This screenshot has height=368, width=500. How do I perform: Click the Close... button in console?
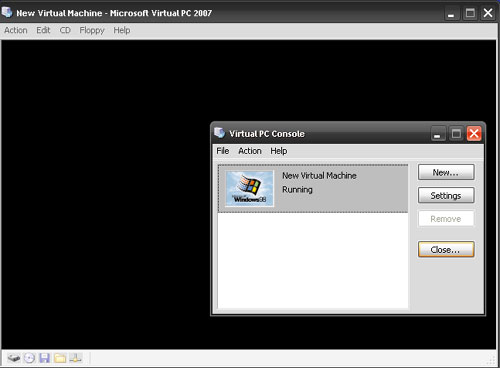point(446,249)
